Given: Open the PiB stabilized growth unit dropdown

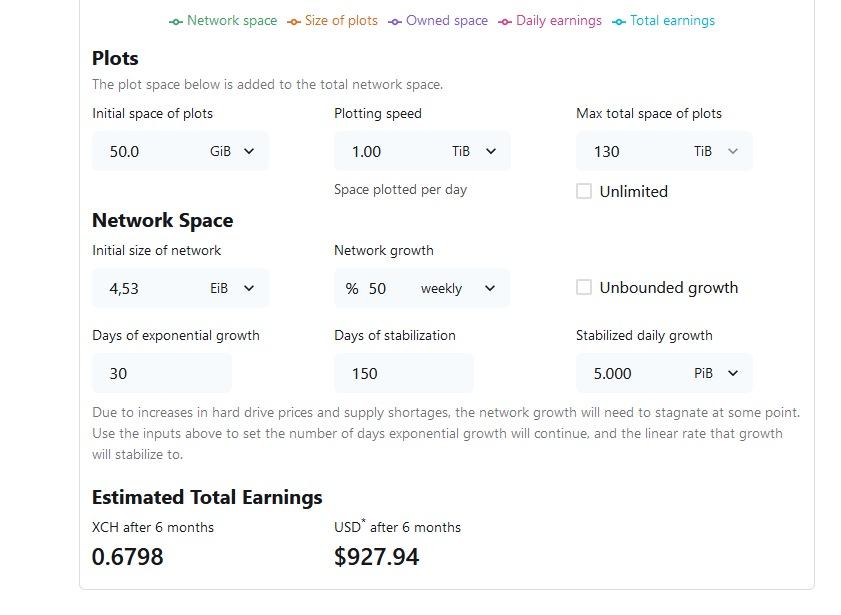Looking at the screenshot, I should pyautogui.click(x=715, y=373).
